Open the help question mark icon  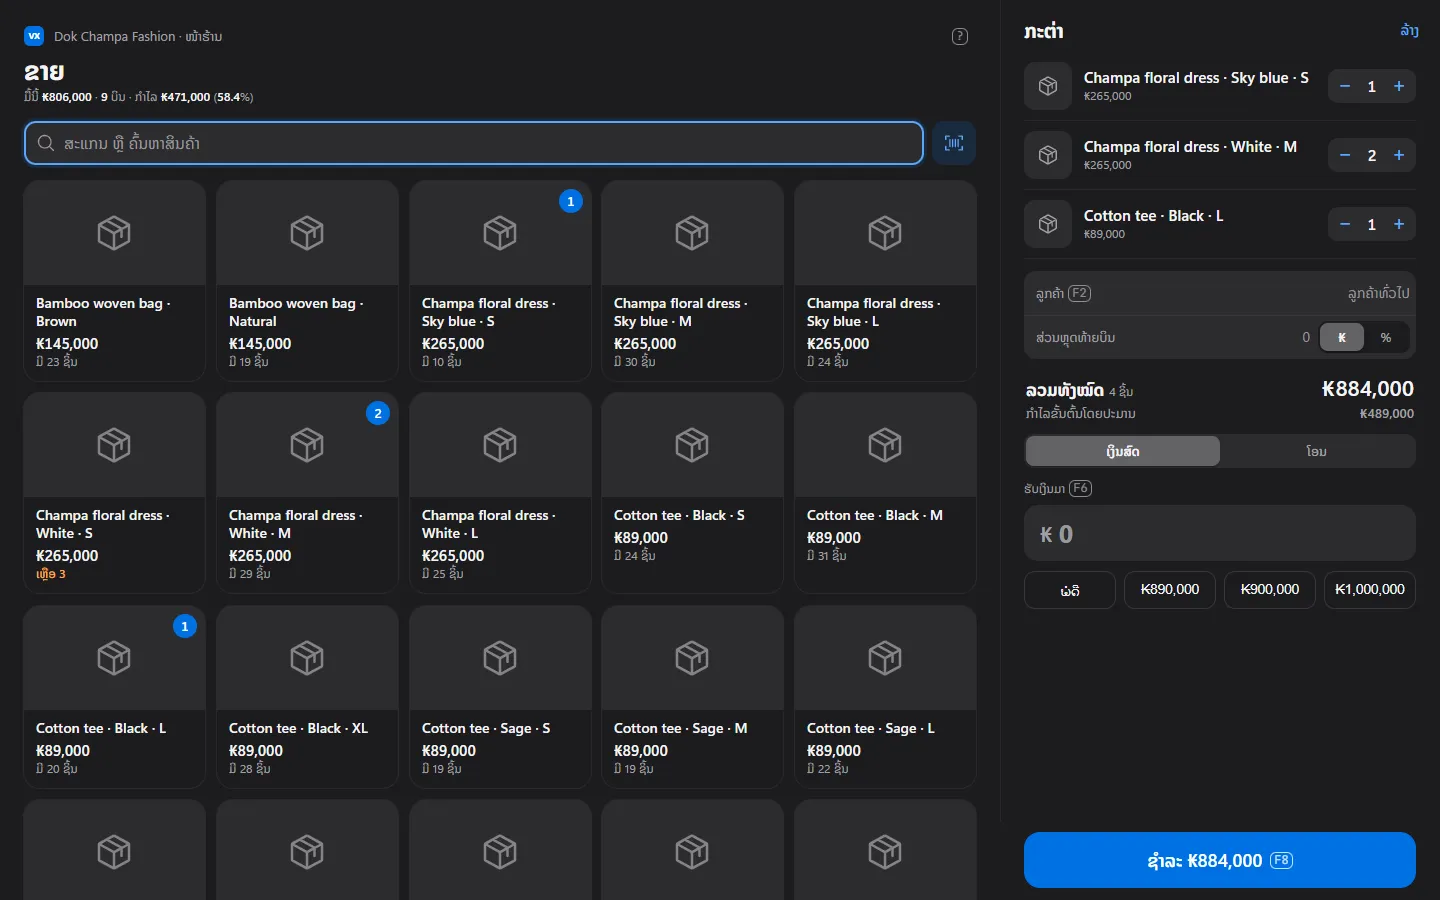[960, 37]
